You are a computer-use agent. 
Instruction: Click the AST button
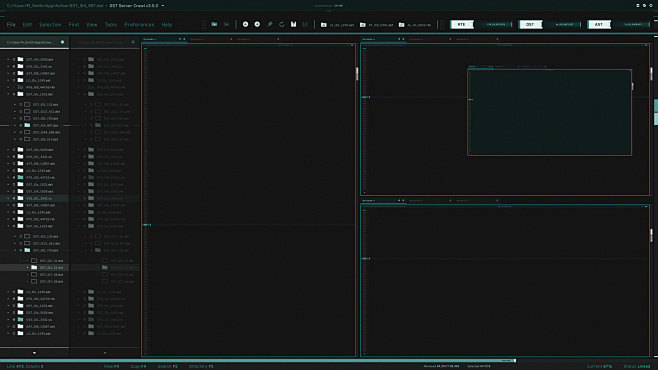pyautogui.click(x=599, y=24)
